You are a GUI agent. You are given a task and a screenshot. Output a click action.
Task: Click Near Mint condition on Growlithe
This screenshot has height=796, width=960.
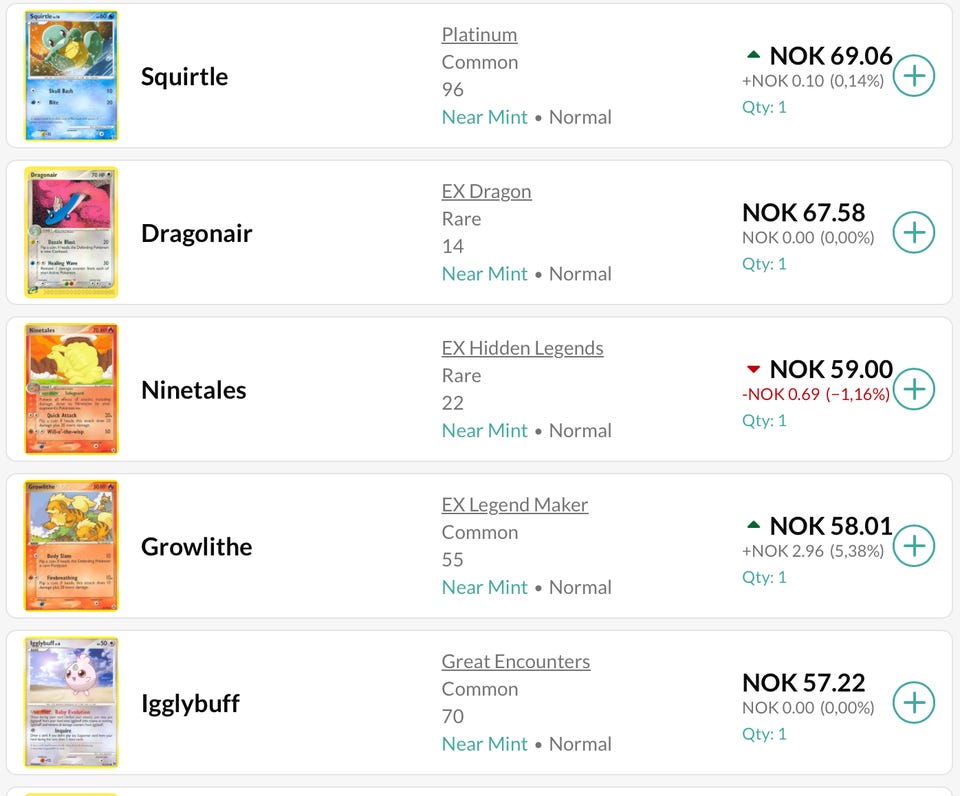[x=484, y=587]
